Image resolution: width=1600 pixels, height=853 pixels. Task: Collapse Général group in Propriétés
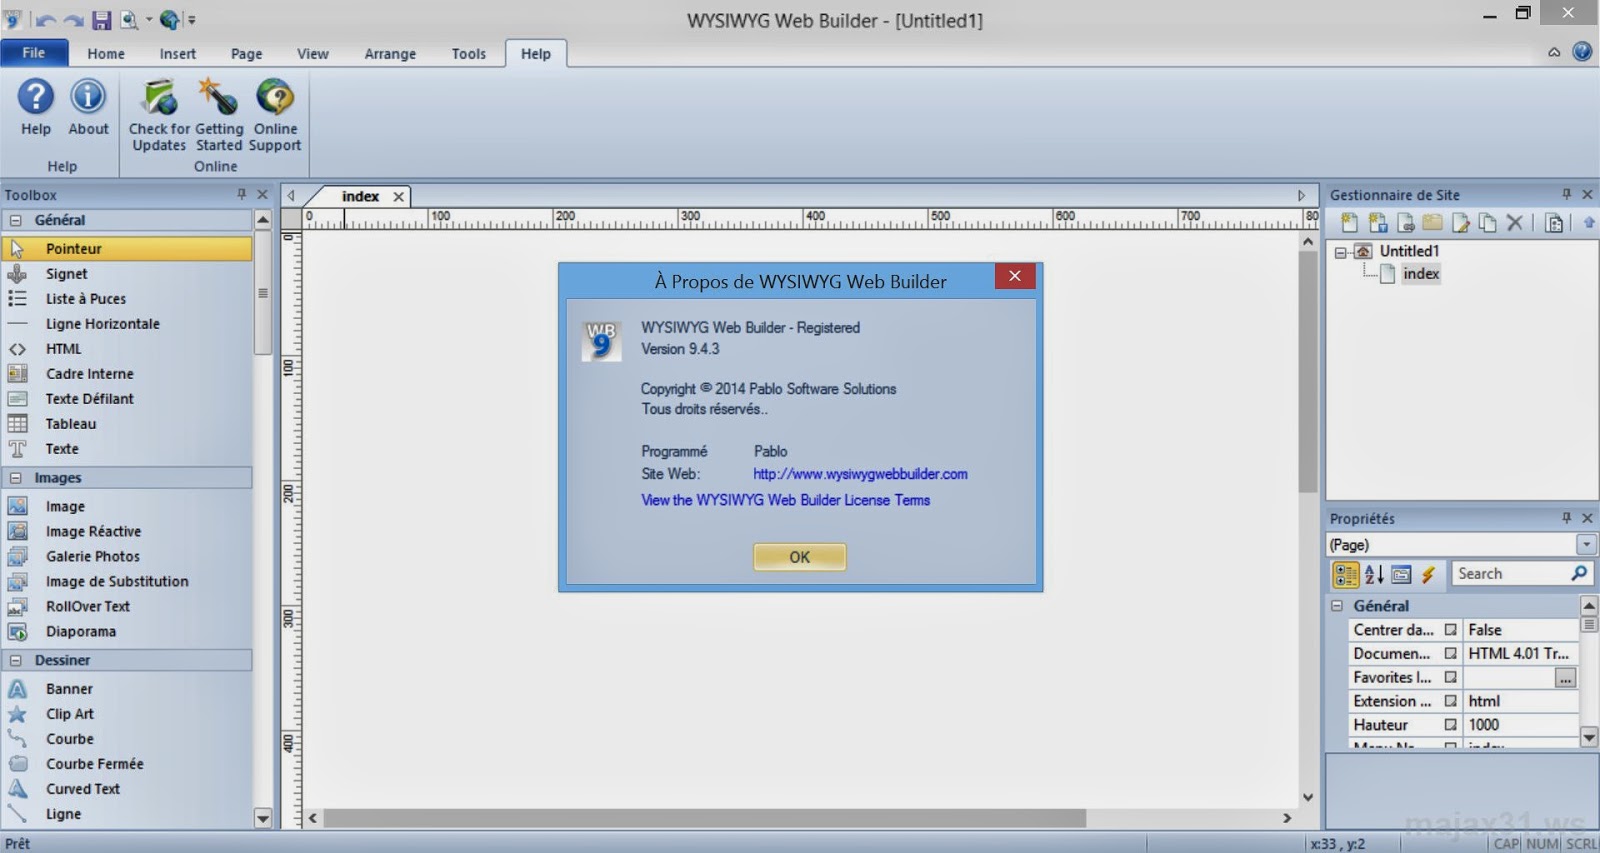click(x=1337, y=606)
